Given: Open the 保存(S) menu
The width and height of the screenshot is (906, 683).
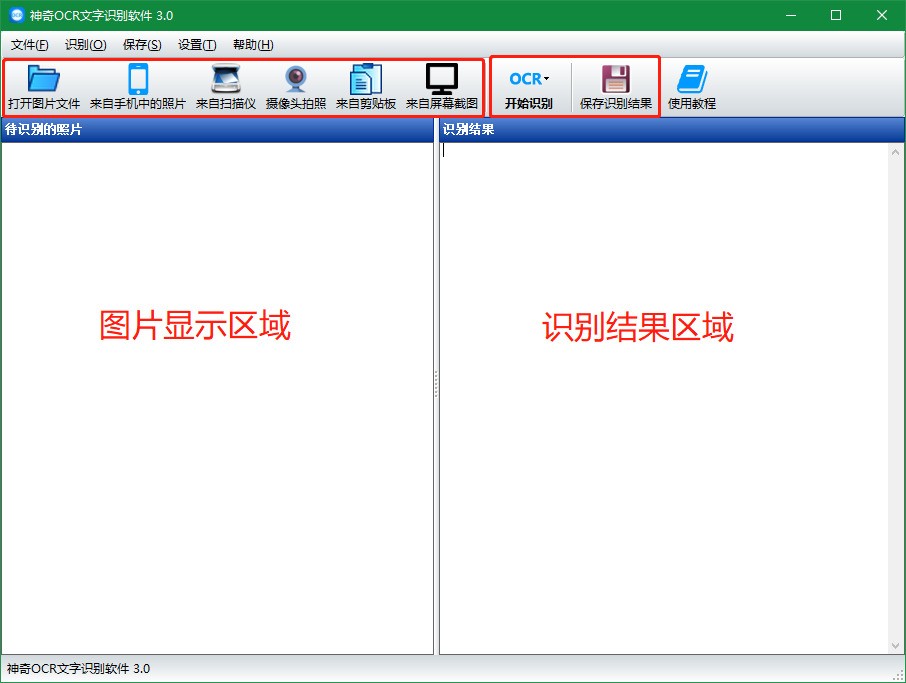Looking at the screenshot, I should pyautogui.click(x=142, y=45).
